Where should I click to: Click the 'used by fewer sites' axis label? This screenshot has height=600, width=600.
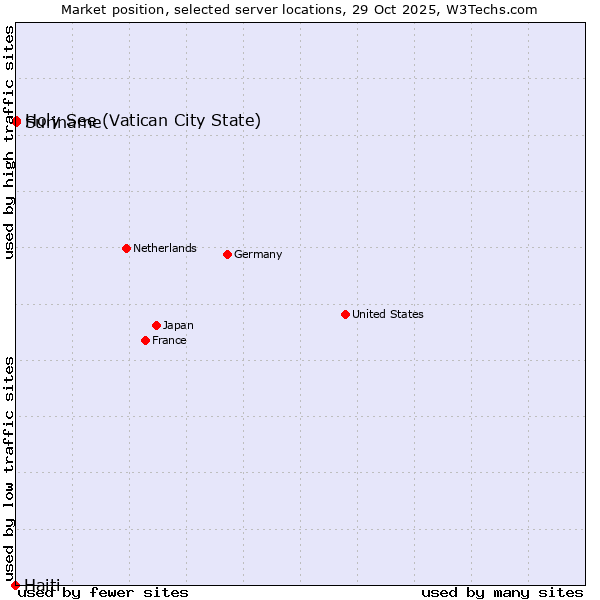[x=103, y=592]
